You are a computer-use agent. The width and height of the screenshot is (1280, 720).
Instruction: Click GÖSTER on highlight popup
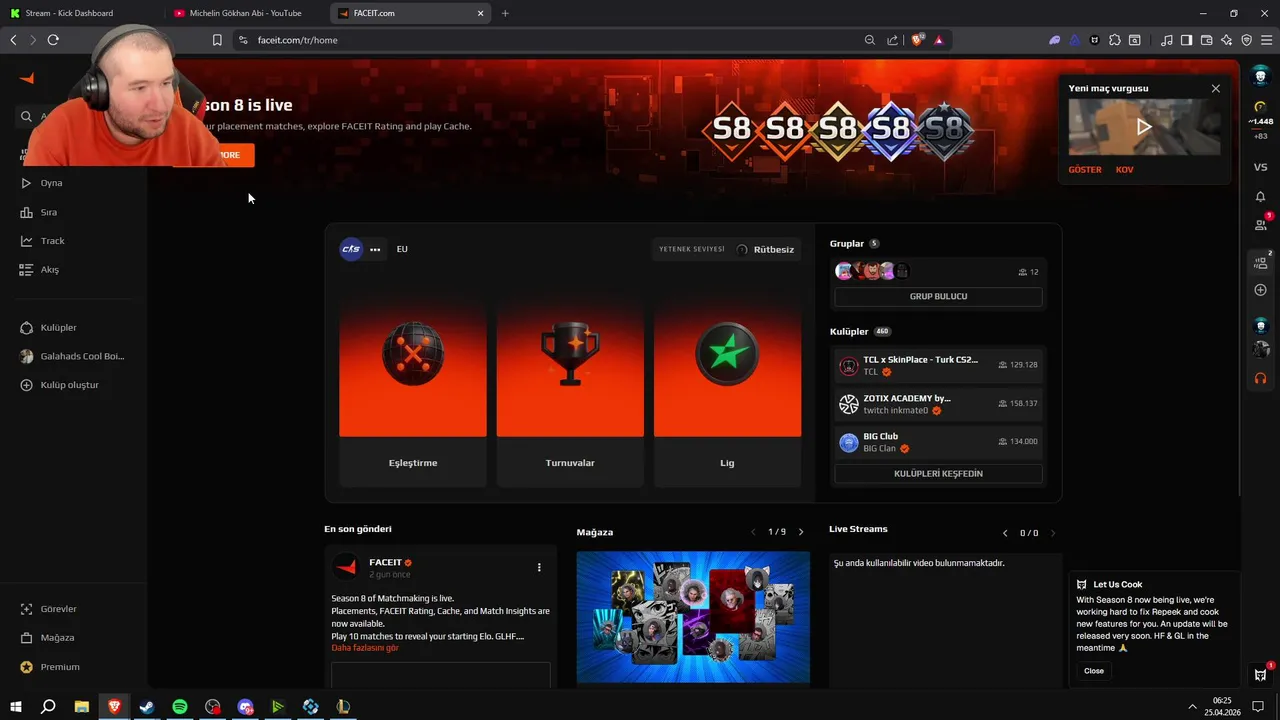coord(1085,170)
